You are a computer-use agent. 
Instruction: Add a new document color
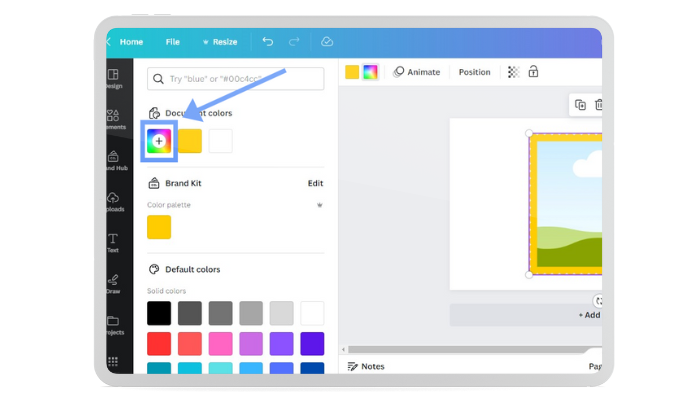click(x=159, y=141)
